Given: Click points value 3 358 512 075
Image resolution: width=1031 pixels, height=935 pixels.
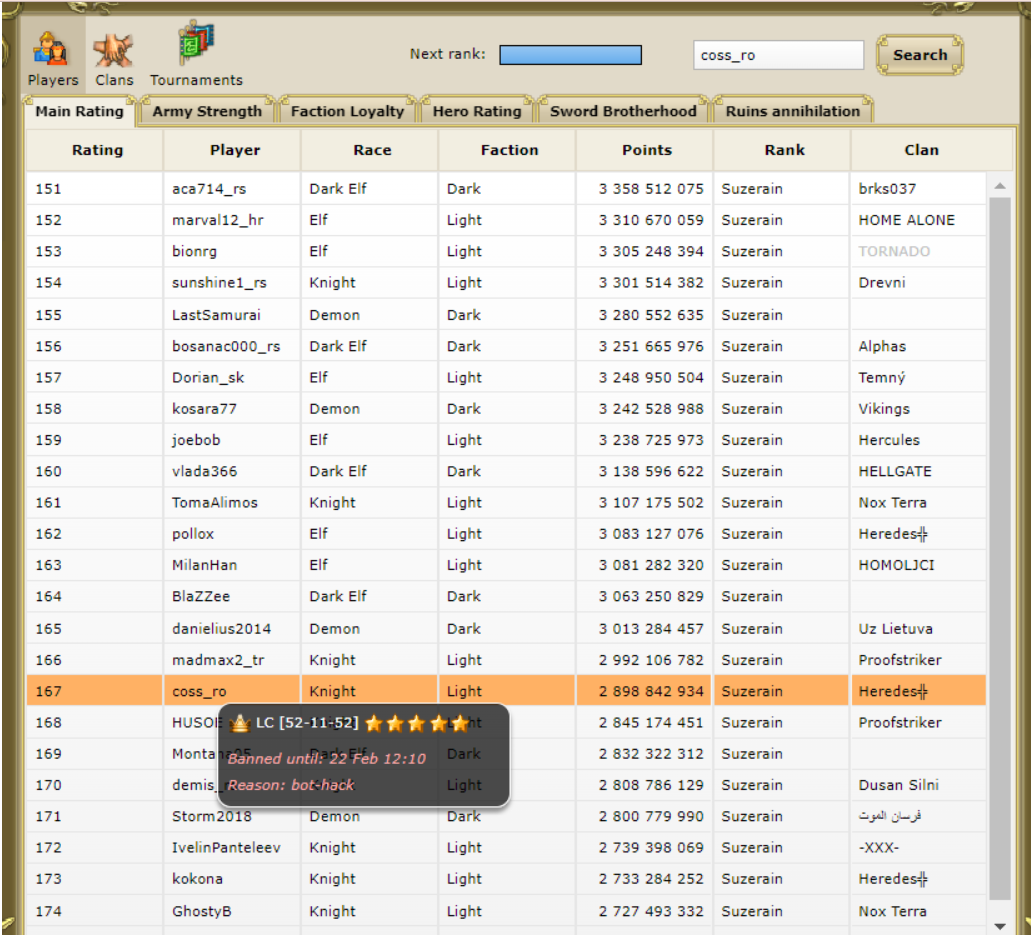Looking at the screenshot, I should click(x=651, y=189).
